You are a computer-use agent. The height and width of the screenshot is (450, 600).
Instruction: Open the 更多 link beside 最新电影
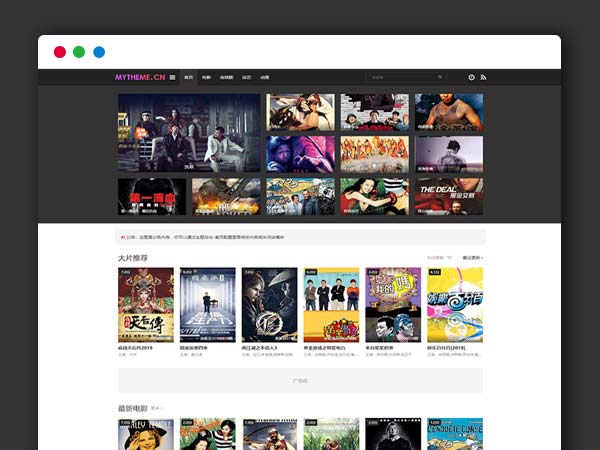(x=156, y=408)
